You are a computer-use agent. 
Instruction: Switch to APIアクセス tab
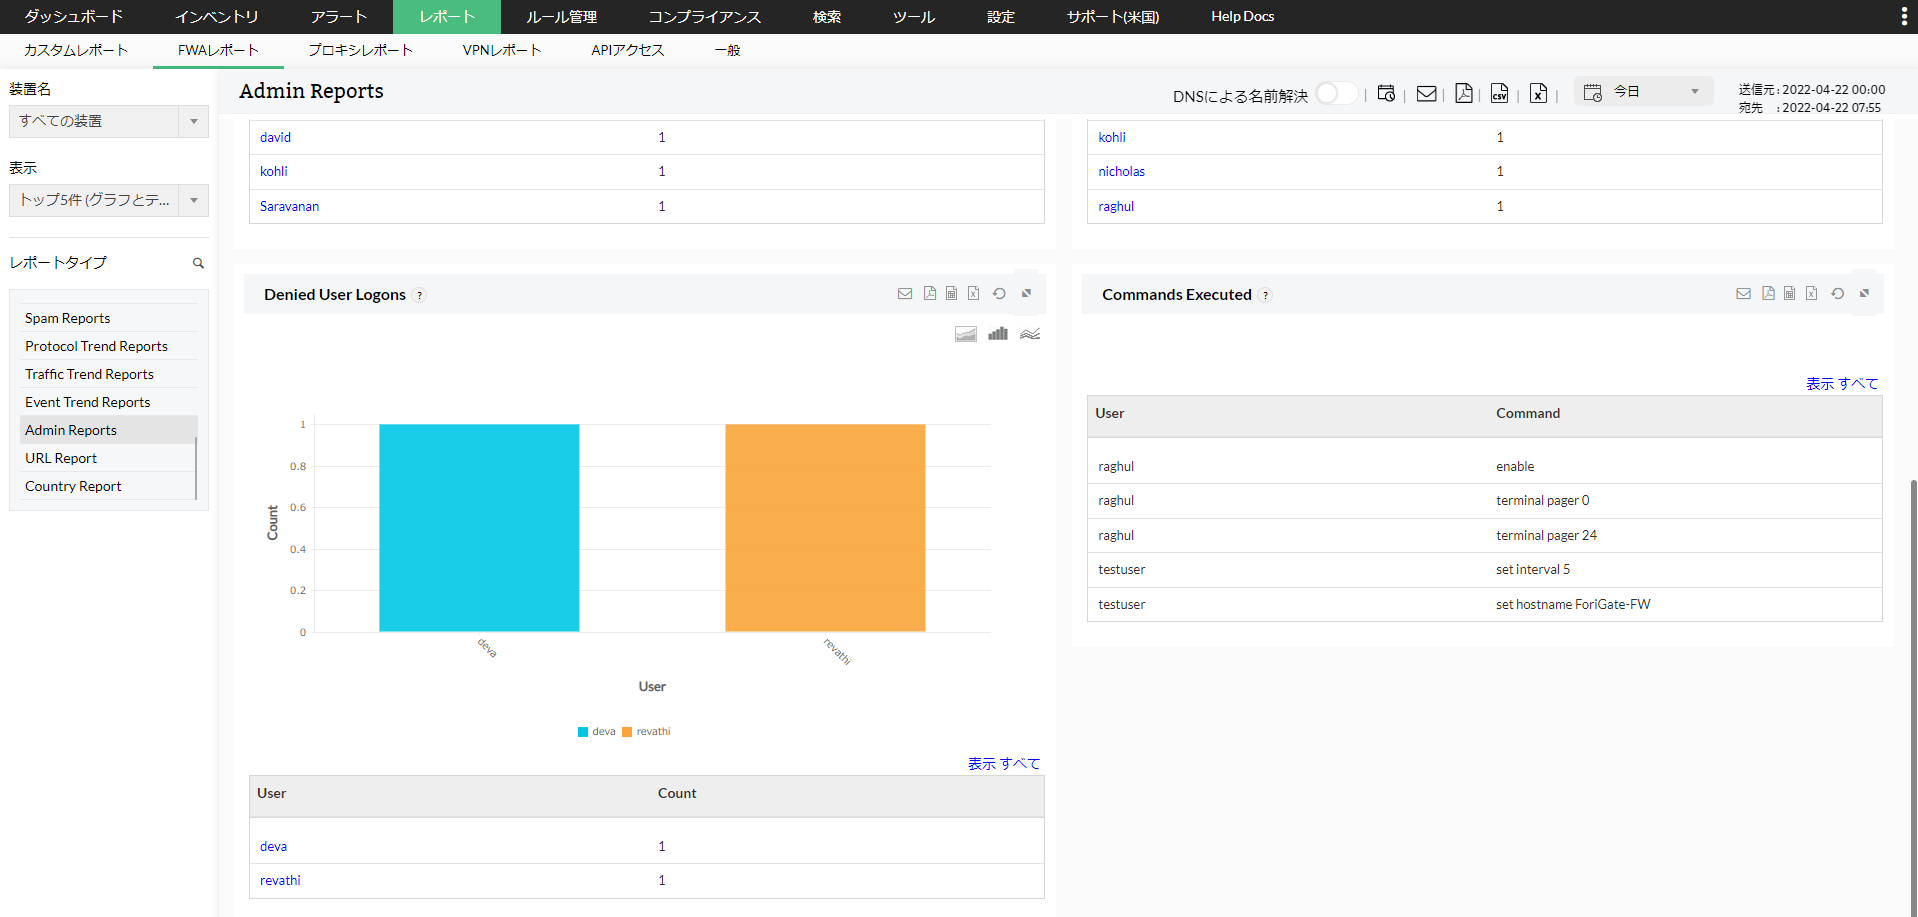tap(628, 50)
